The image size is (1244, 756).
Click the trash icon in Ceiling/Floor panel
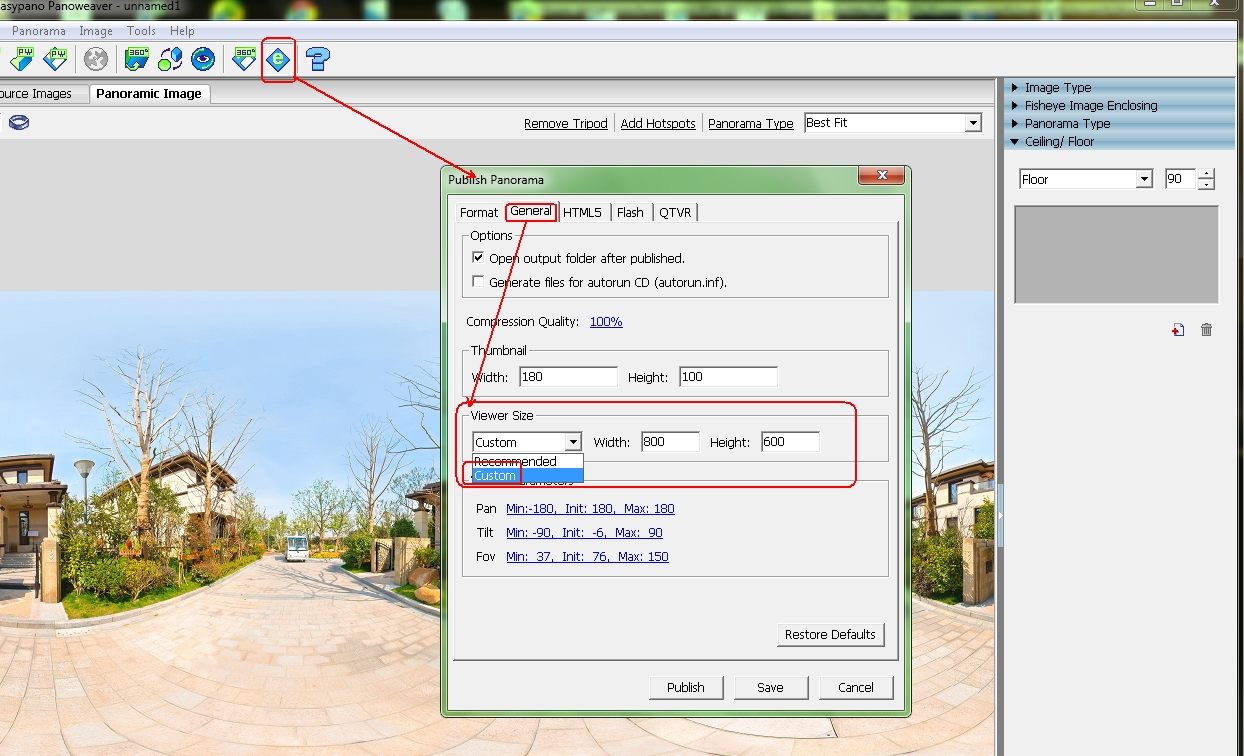click(1206, 330)
